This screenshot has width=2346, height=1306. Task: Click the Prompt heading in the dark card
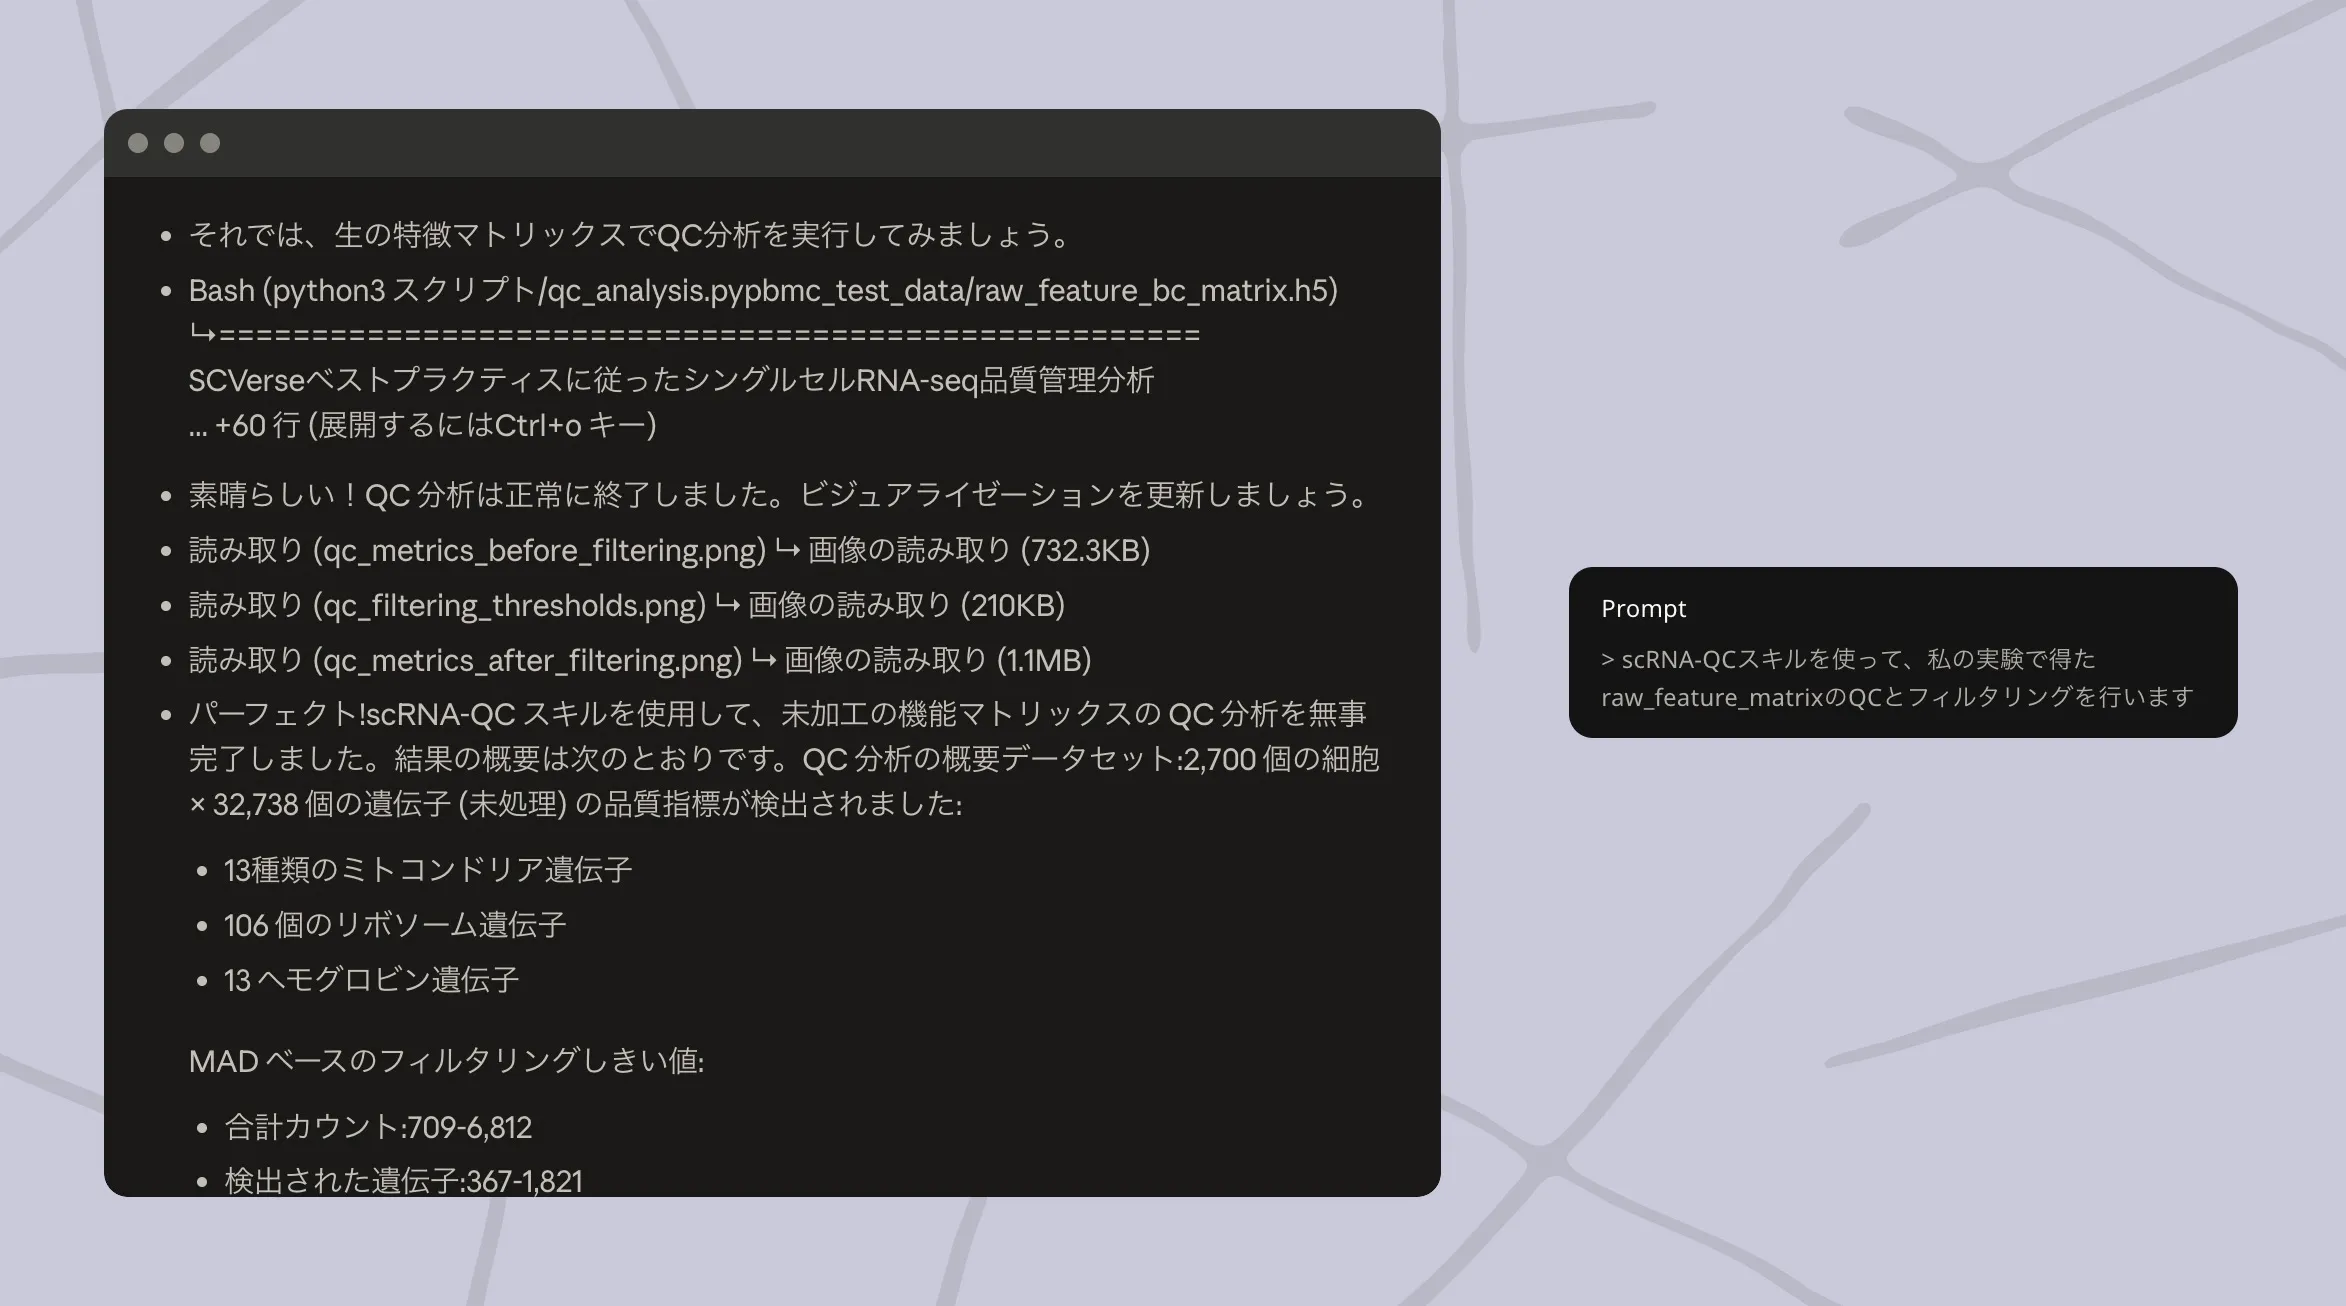click(x=1643, y=609)
